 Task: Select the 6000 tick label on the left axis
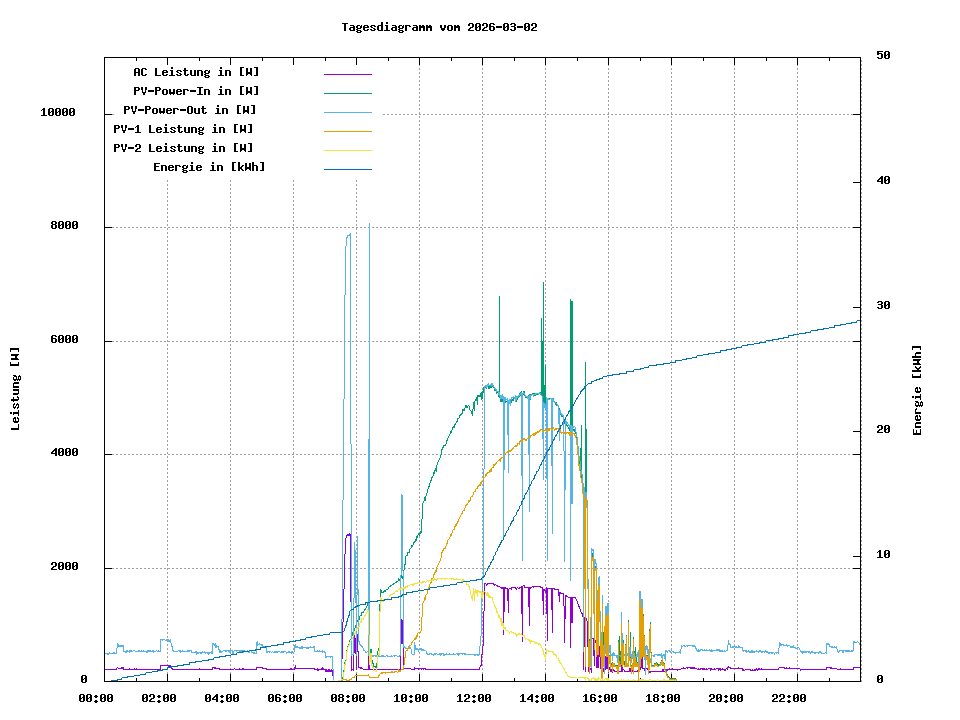64,340
